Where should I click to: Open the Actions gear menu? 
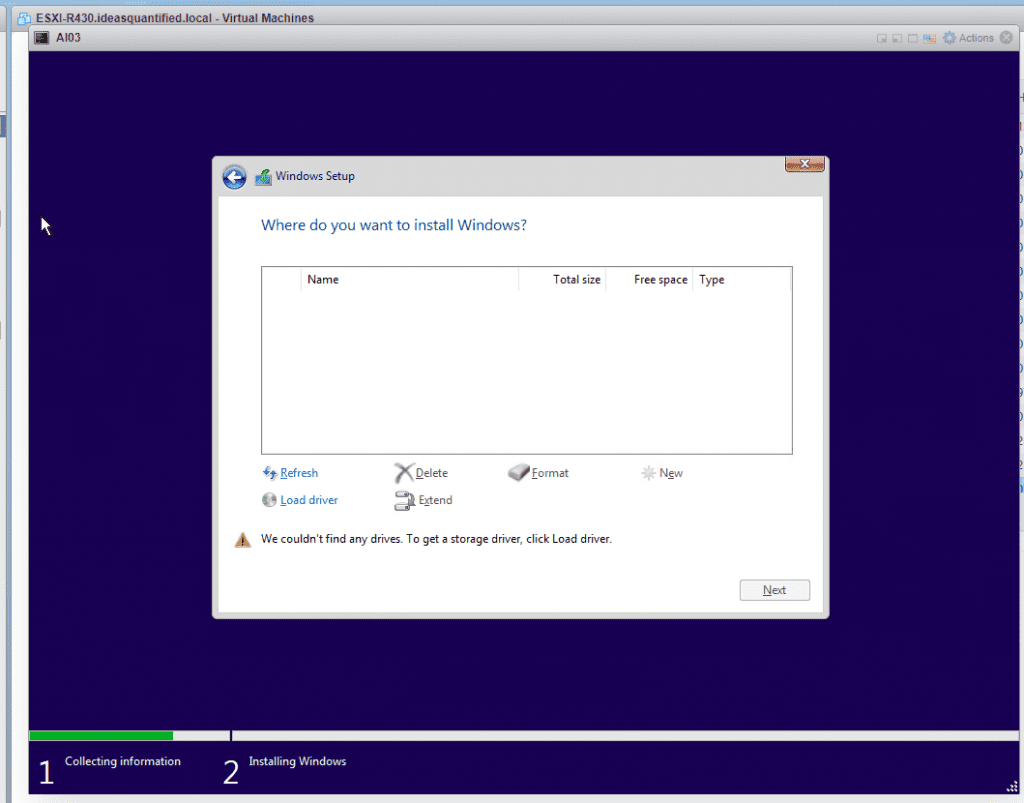point(968,38)
